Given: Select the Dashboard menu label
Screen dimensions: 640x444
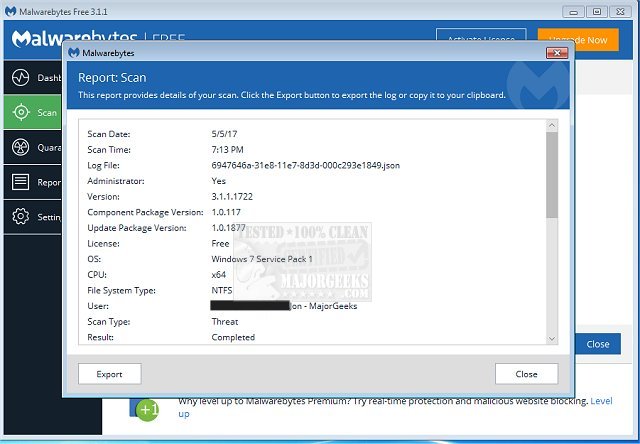Looking at the screenshot, I should coord(49,78).
